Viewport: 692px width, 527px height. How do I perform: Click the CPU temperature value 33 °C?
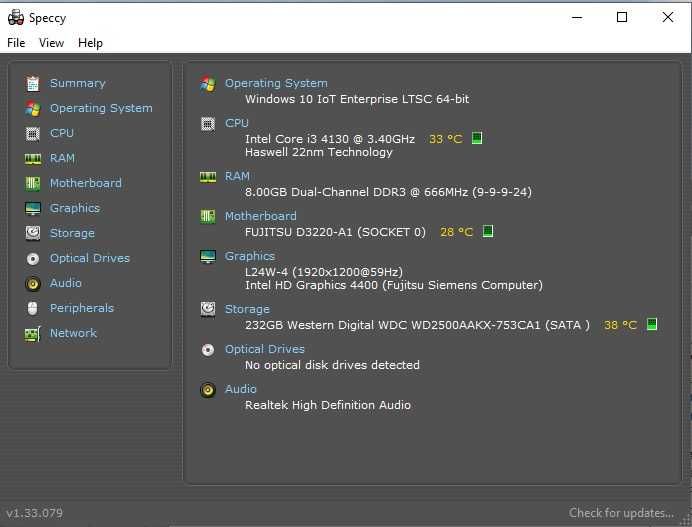(x=446, y=139)
